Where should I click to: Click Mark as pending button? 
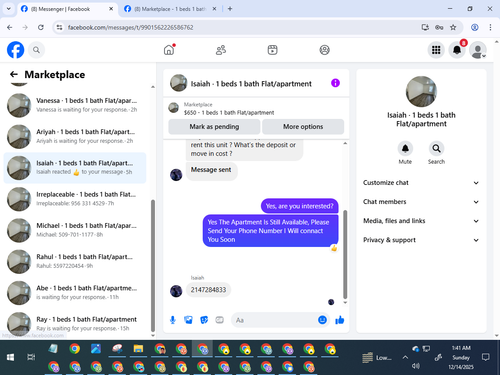pos(214,127)
